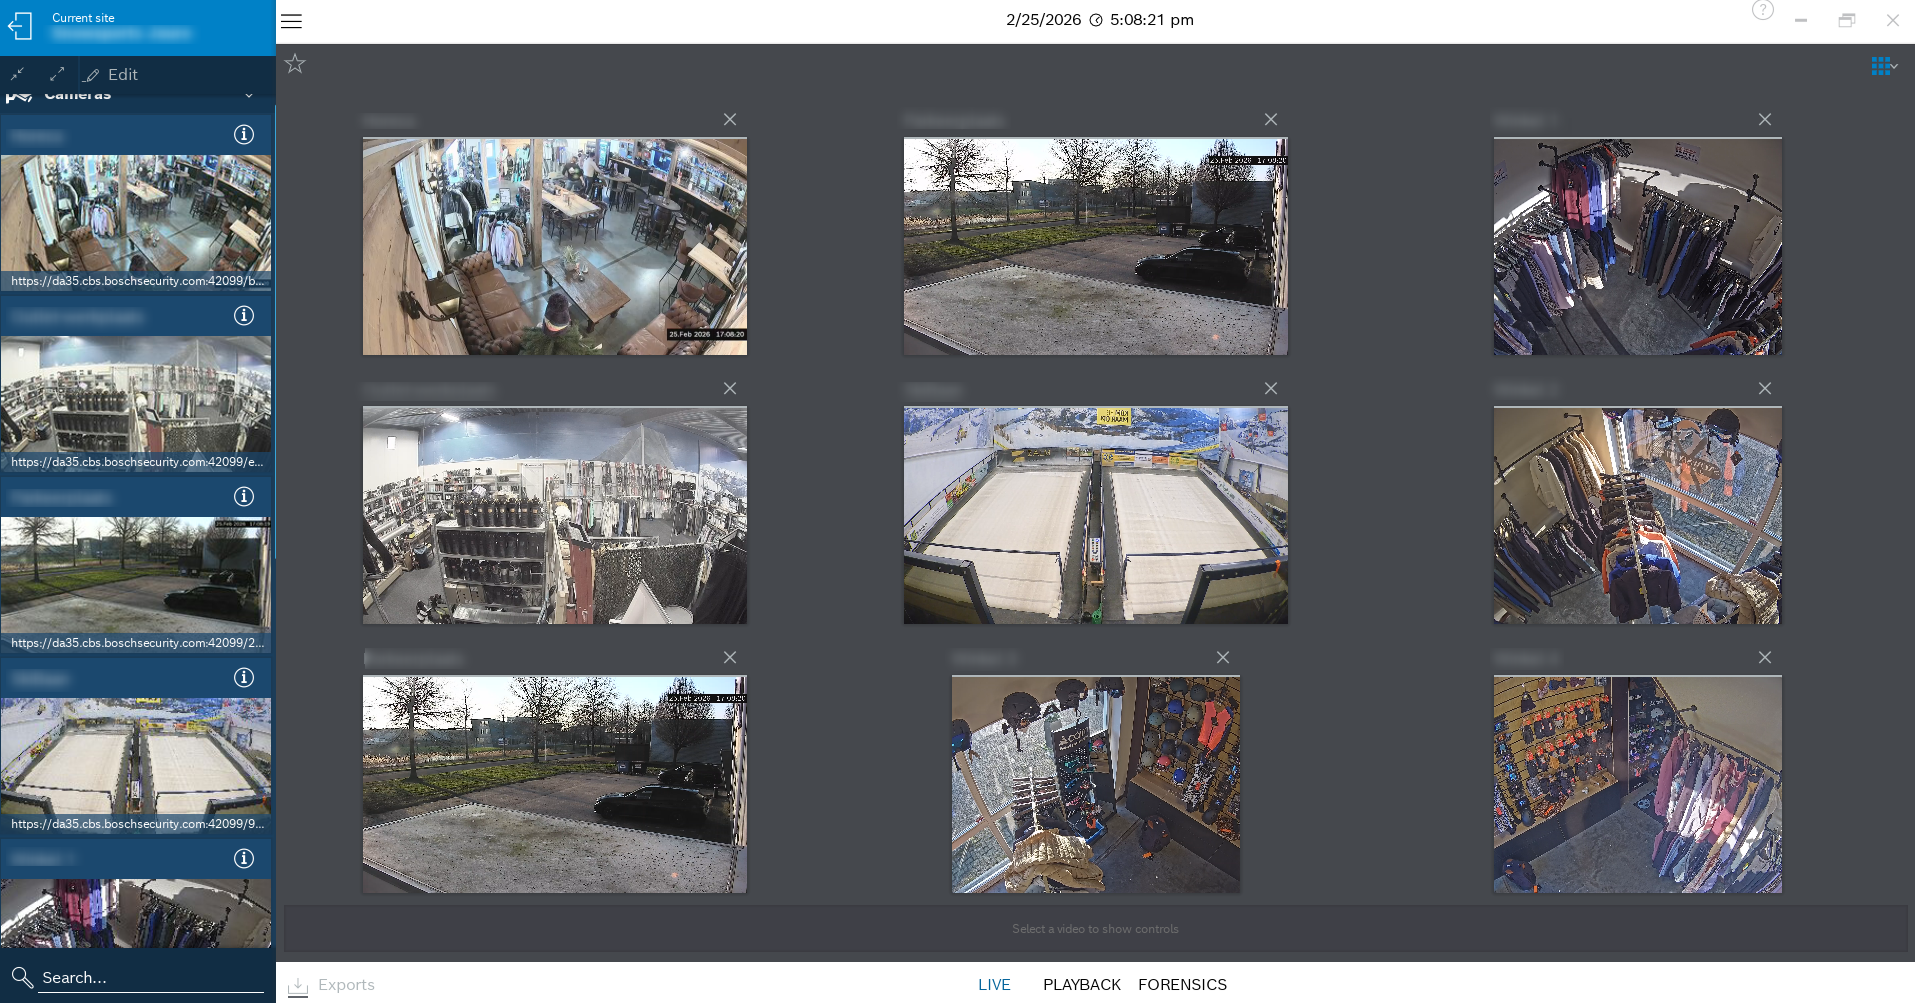Switch to the PLAYBACK tab
The height and width of the screenshot is (1003, 1915).
pyautogui.click(x=1081, y=985)
